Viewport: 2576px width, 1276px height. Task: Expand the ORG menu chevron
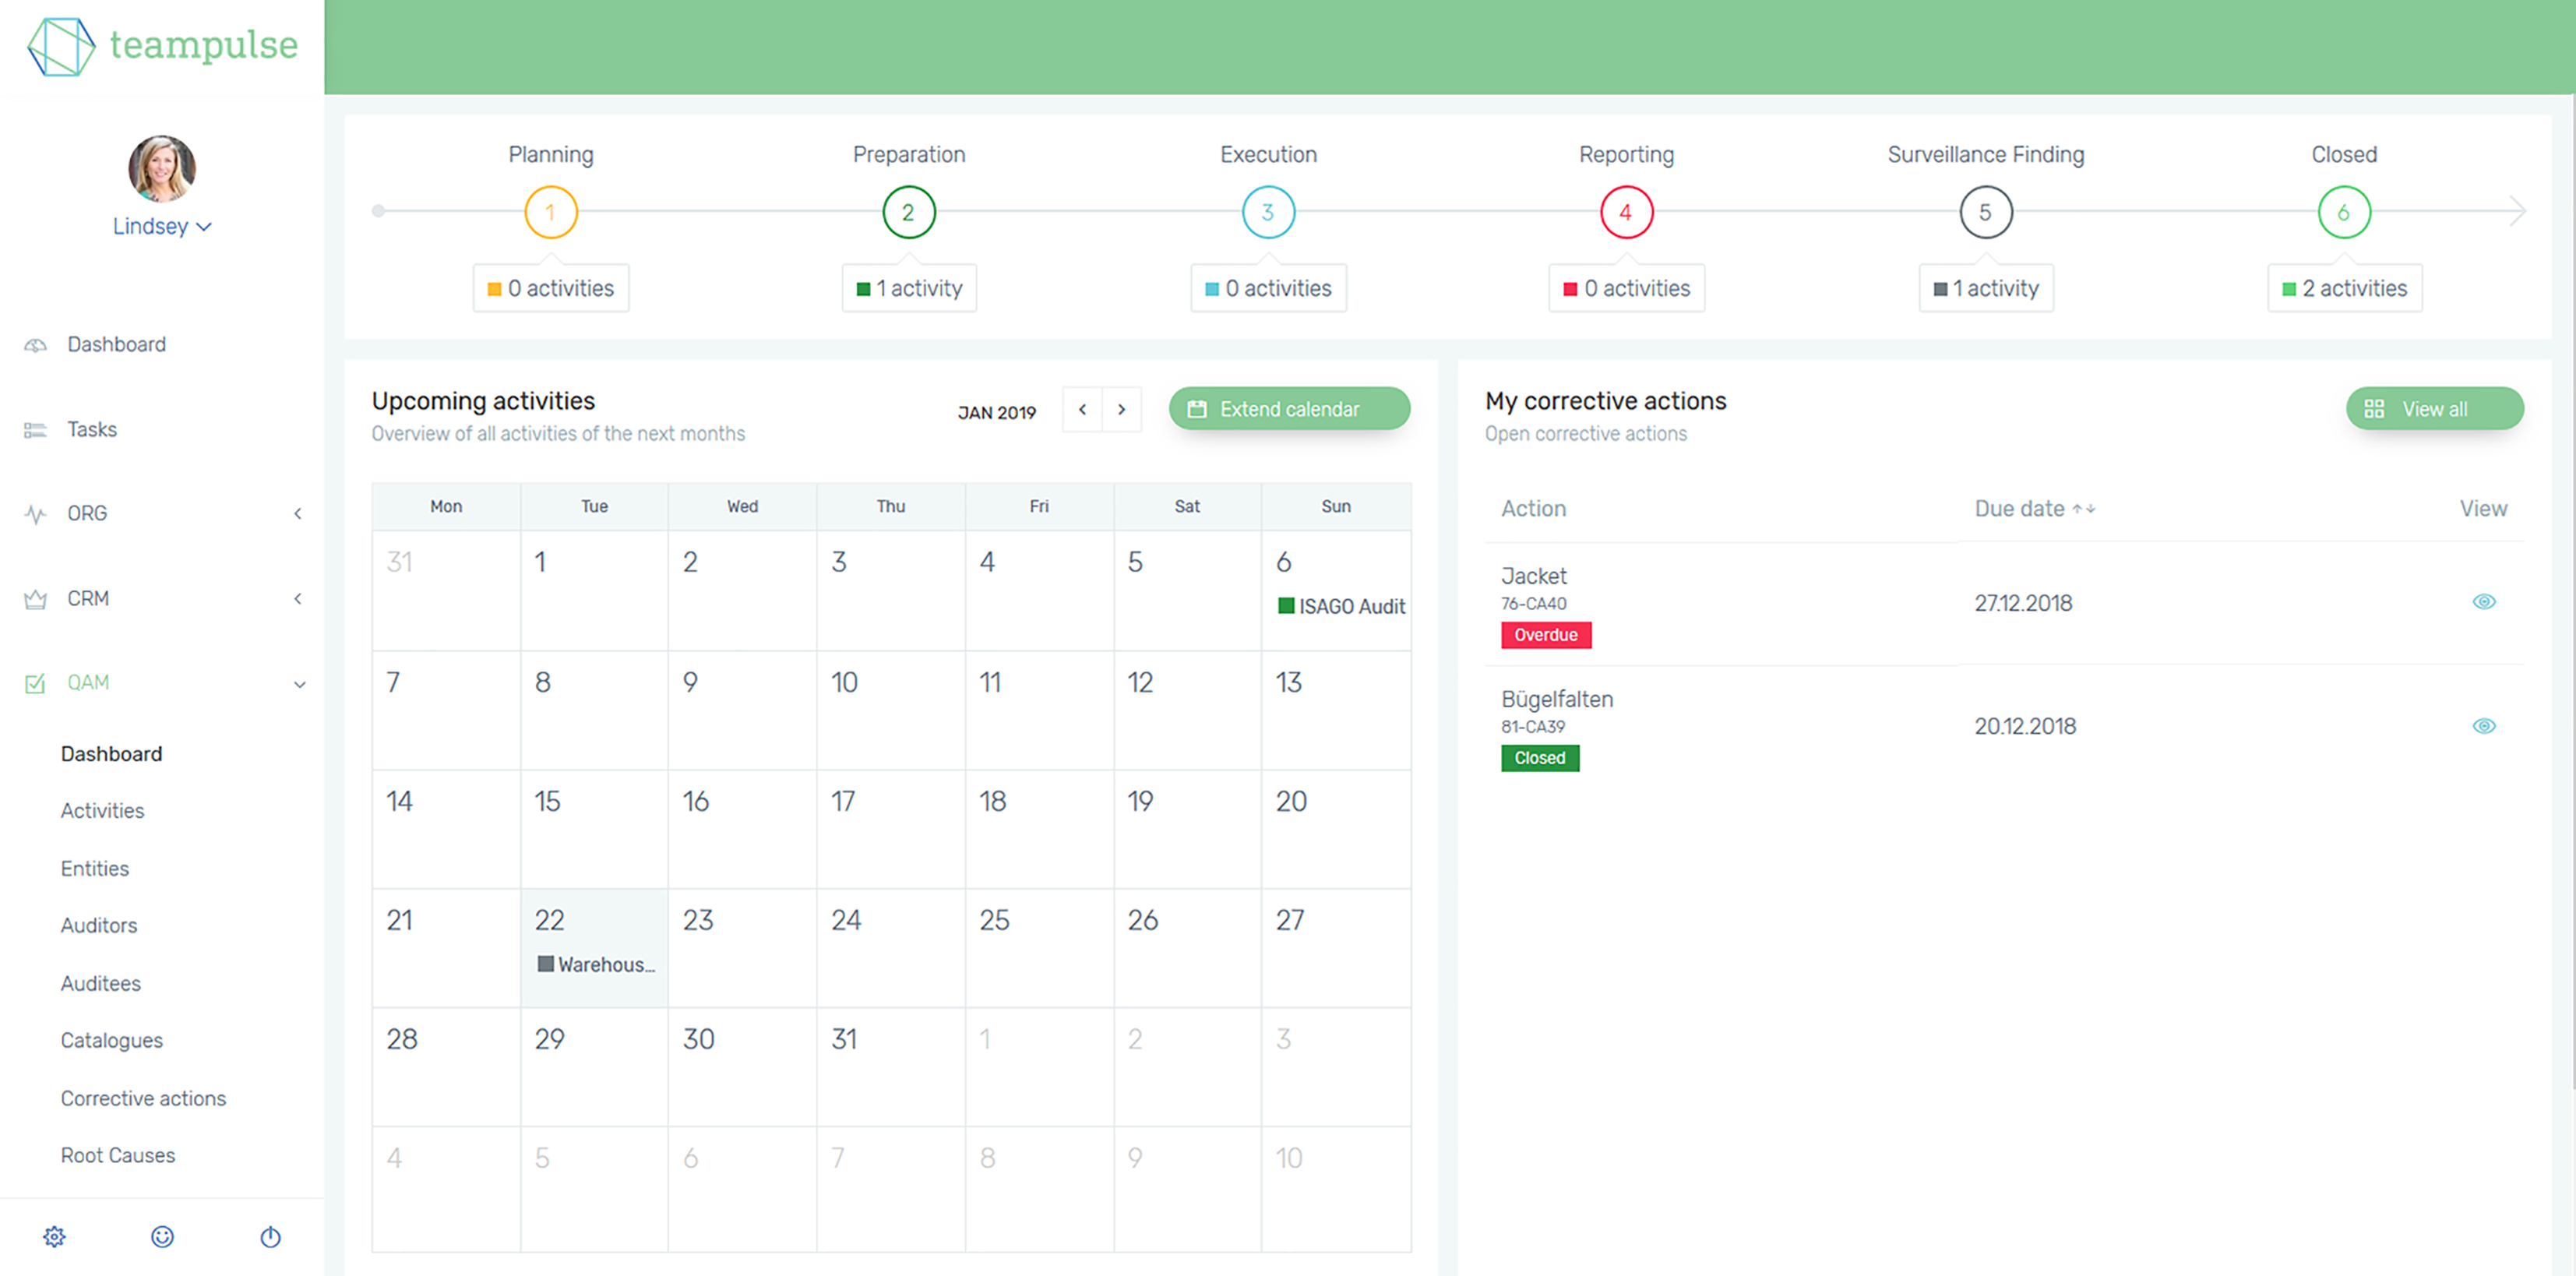297,514
